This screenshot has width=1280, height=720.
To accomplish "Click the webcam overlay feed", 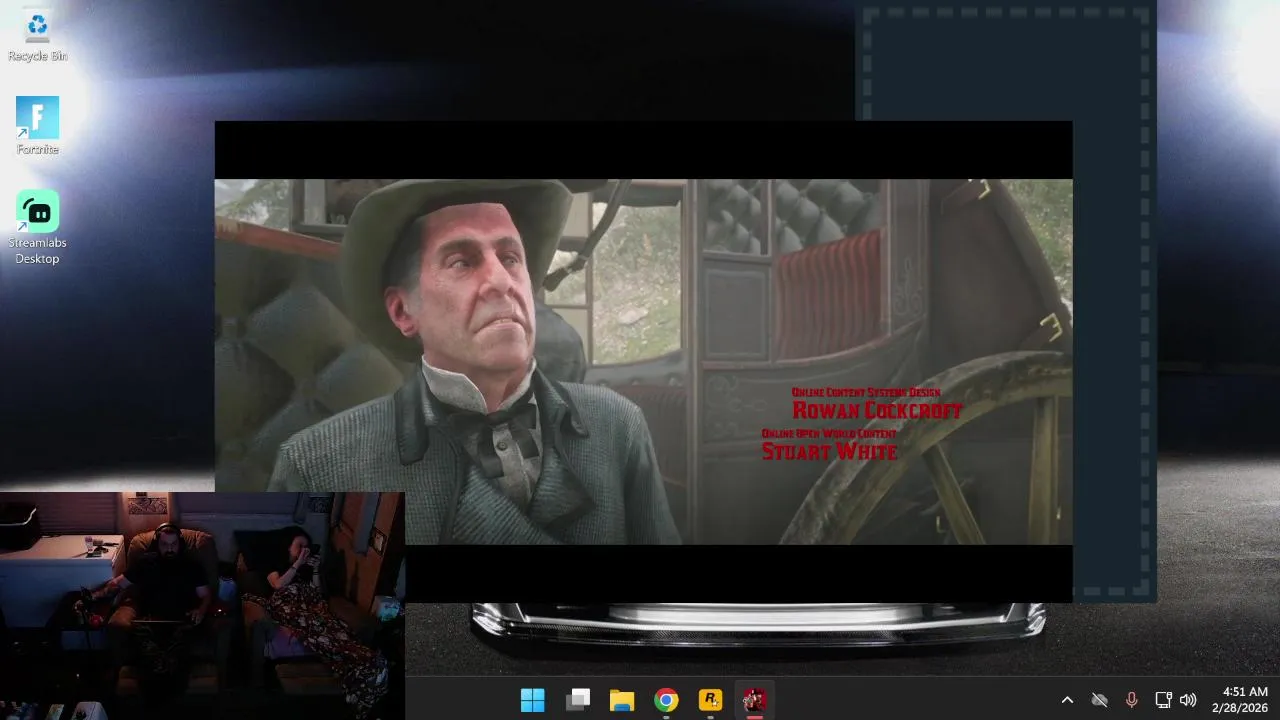I will click(202, 606).
